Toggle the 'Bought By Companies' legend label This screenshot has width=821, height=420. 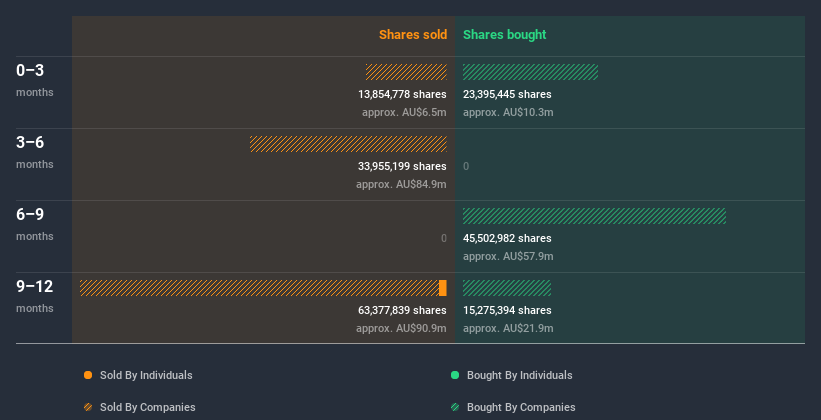521,407
